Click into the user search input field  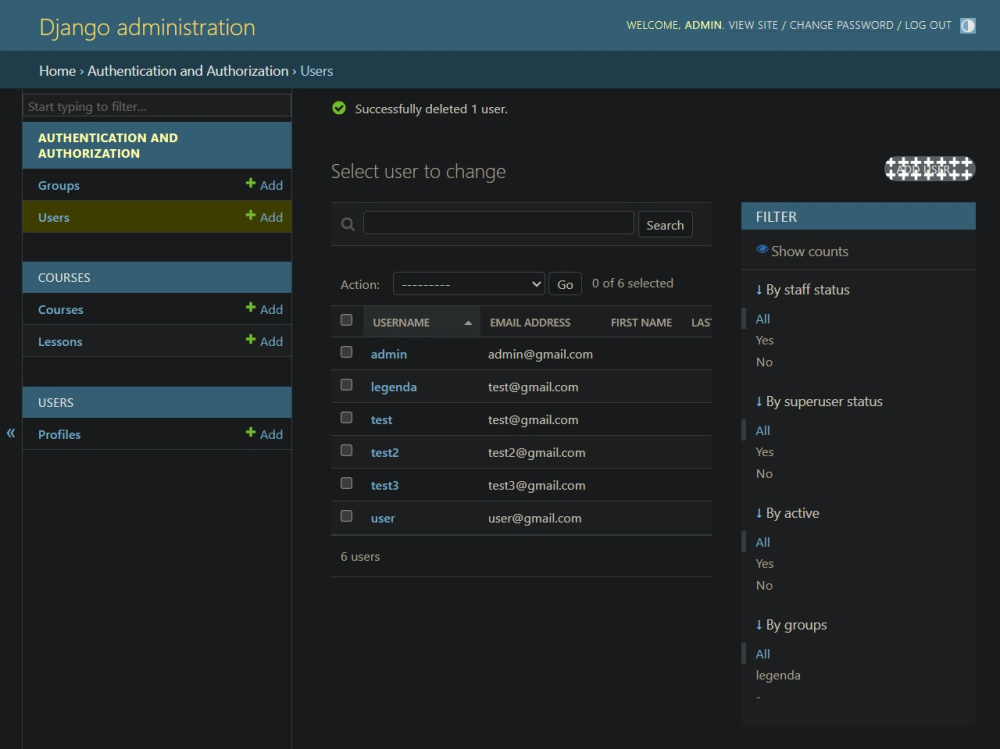[499, 223]
